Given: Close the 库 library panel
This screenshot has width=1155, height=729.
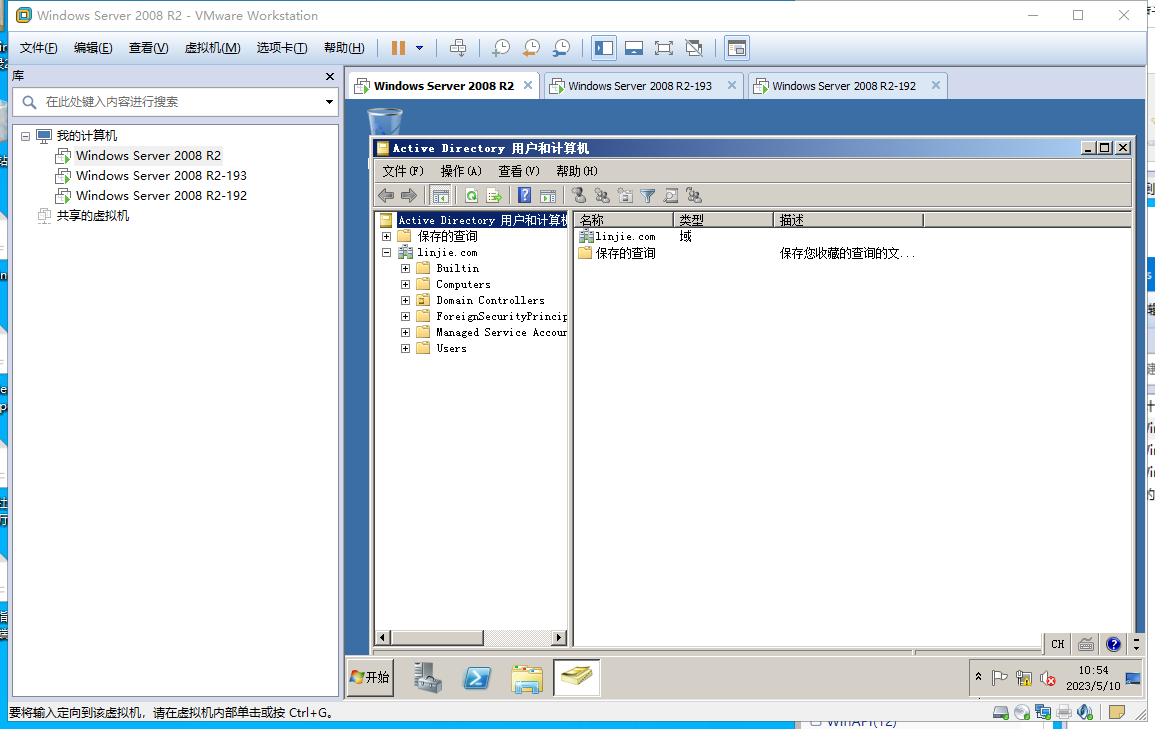Looking at the screenshot, I should click(330, 76).
